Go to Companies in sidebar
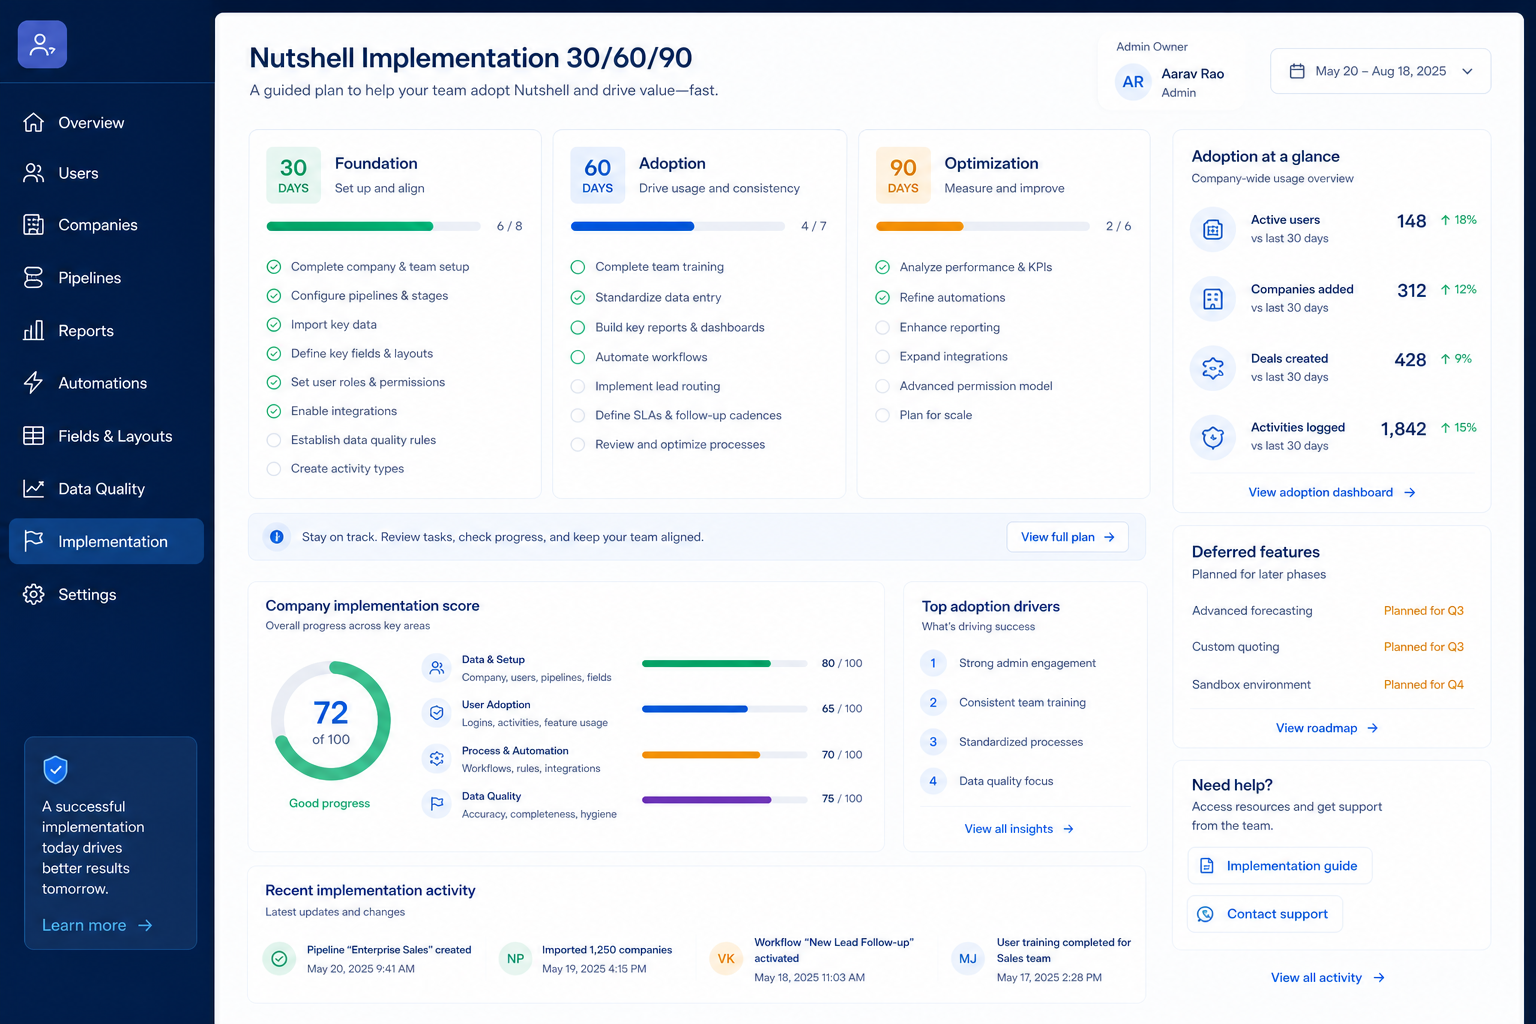The image size is (1536, 1024). pyautogui.click(x=106, y=225)
